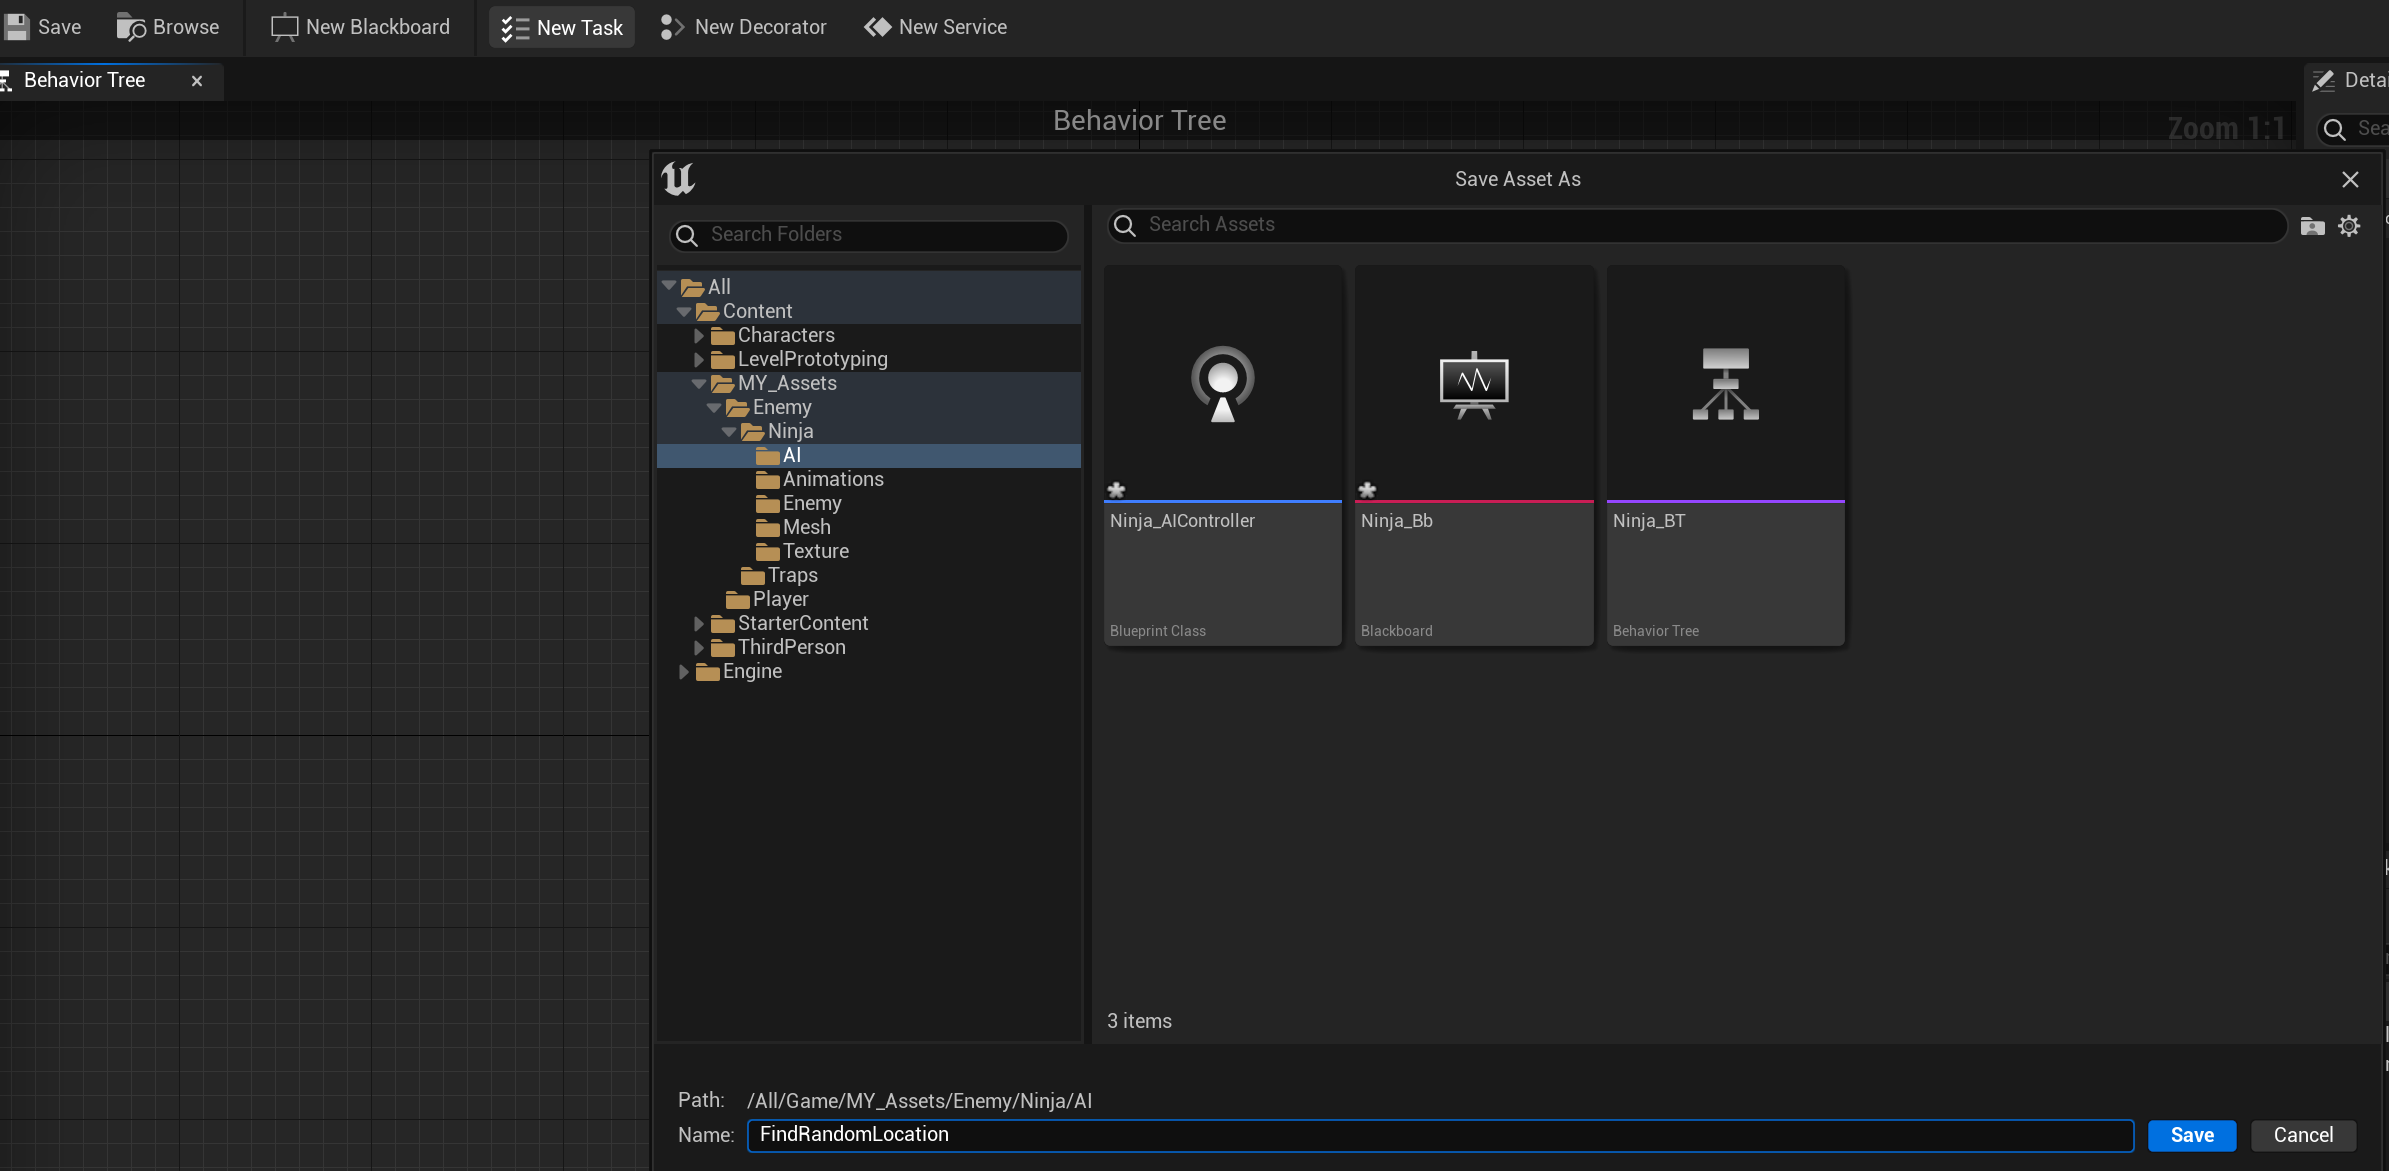Click the blue Save button
This screenshot has width=2389, height=1171.
[x=2191, y=1135]
